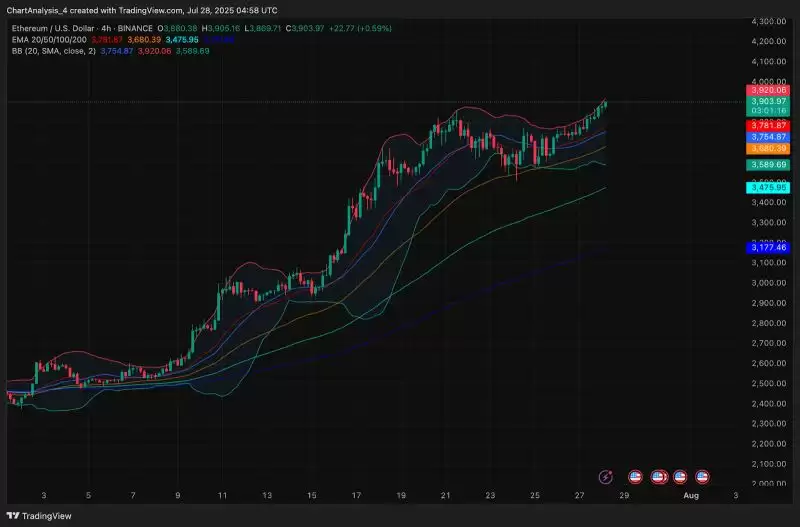This screenshot has height=527, width=800.
Task: Click the first US flag economic event icon
Action: [634, 478]
